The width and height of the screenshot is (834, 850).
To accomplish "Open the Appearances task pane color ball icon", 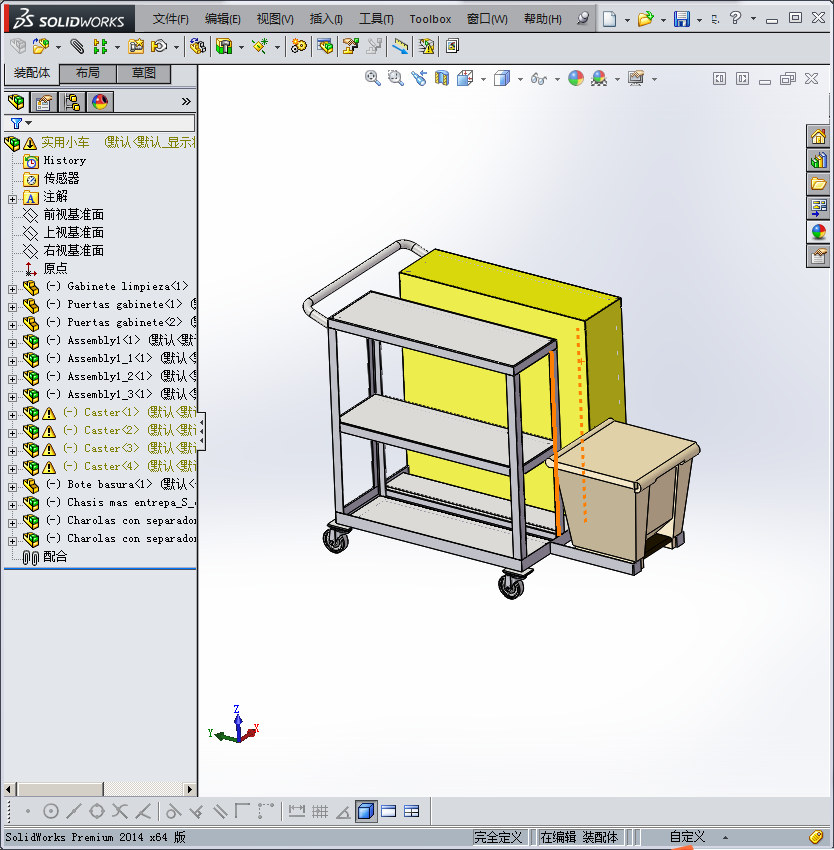I will pos(818,232).
